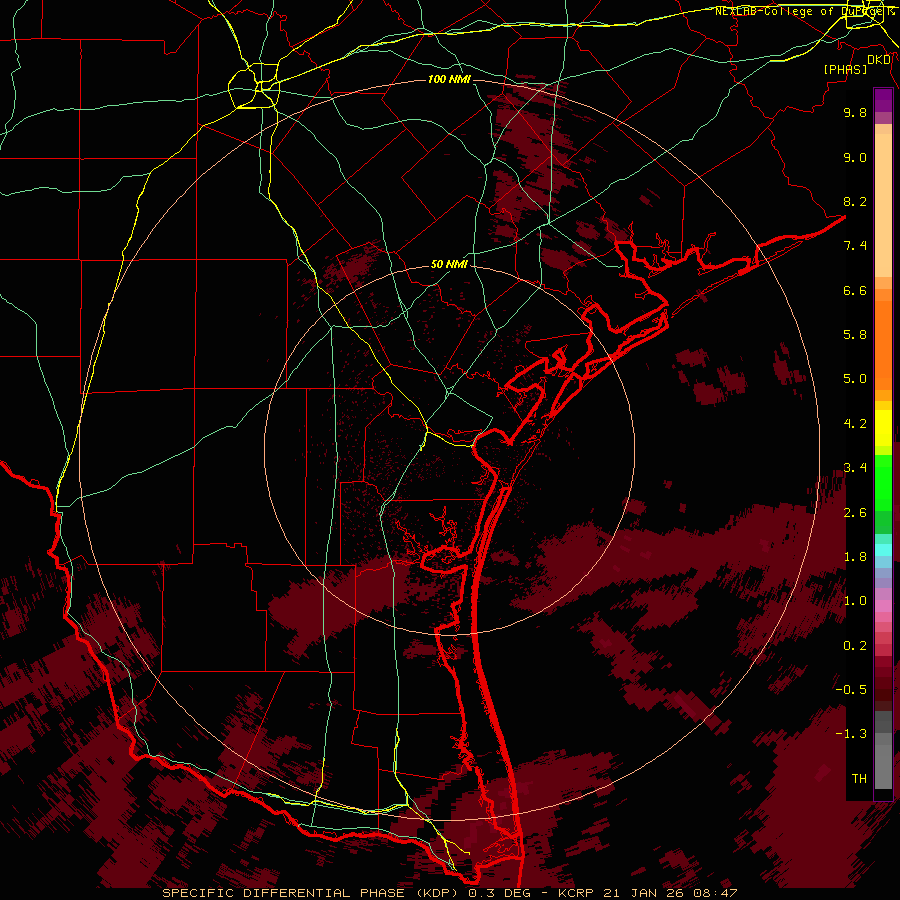Click the 8.2 scale value

pos(855,201)
